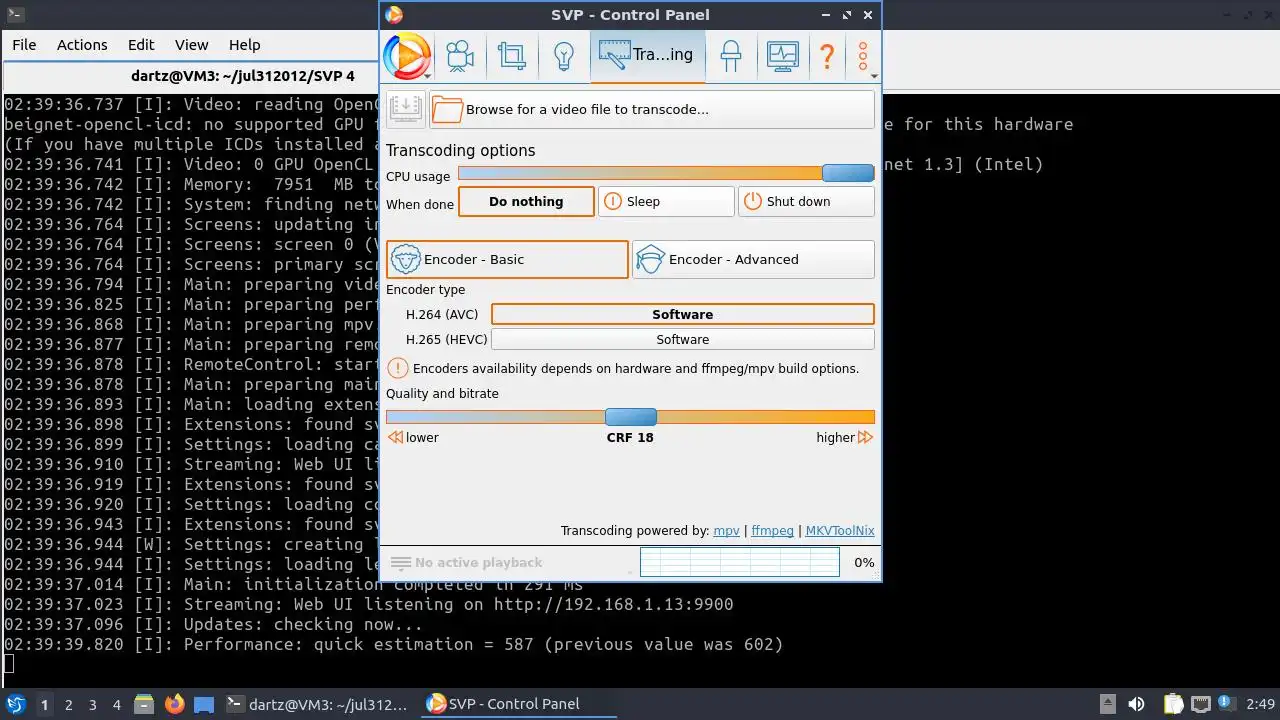Open the ffmpeg link
Viewport: 1280px width, 720px height.
(x=772, y=531)
